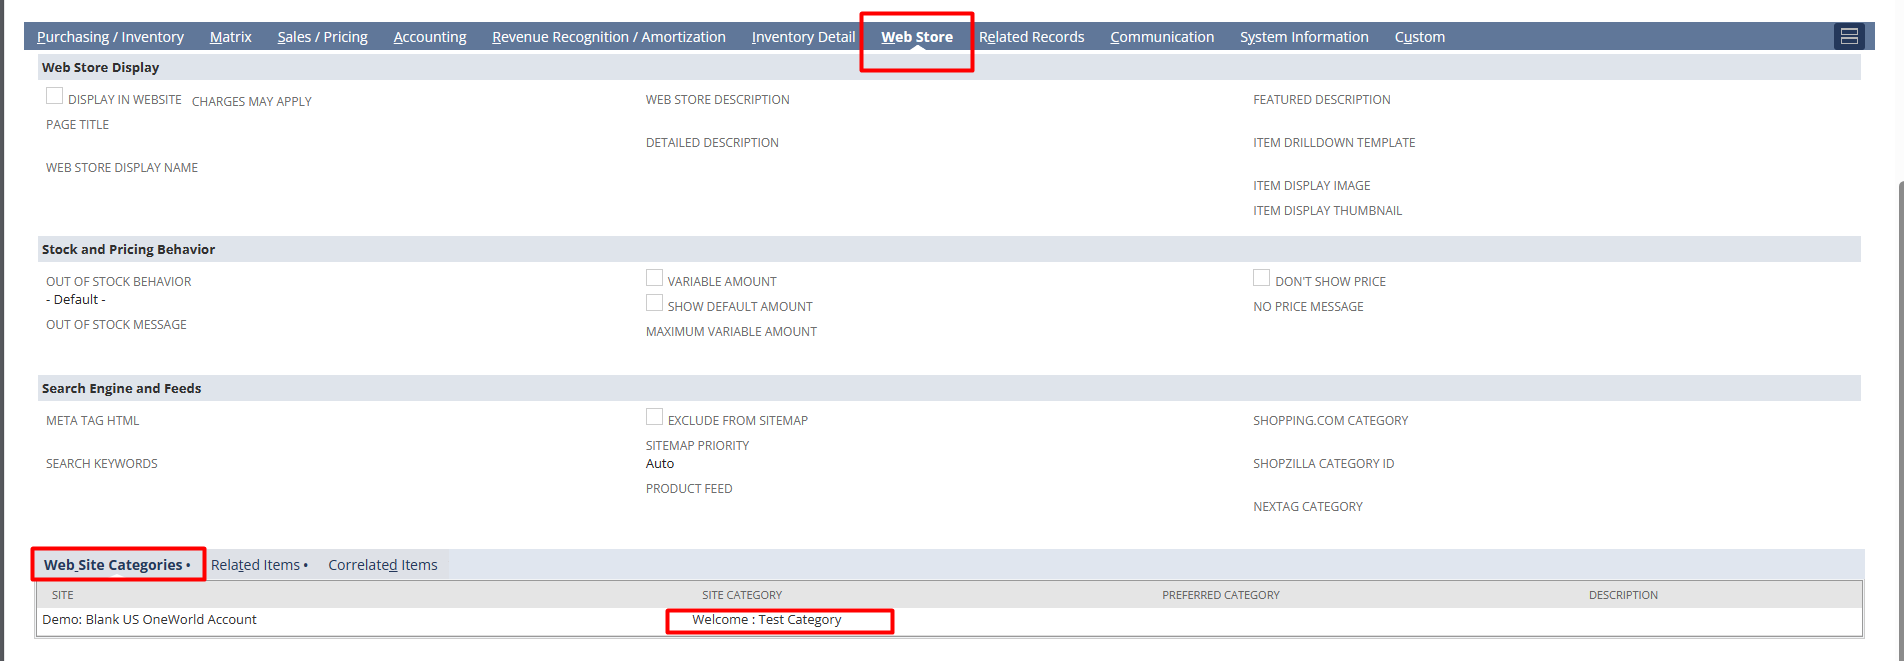
Task: Check the Variable Amount checkbox
Action: [655, 278]
